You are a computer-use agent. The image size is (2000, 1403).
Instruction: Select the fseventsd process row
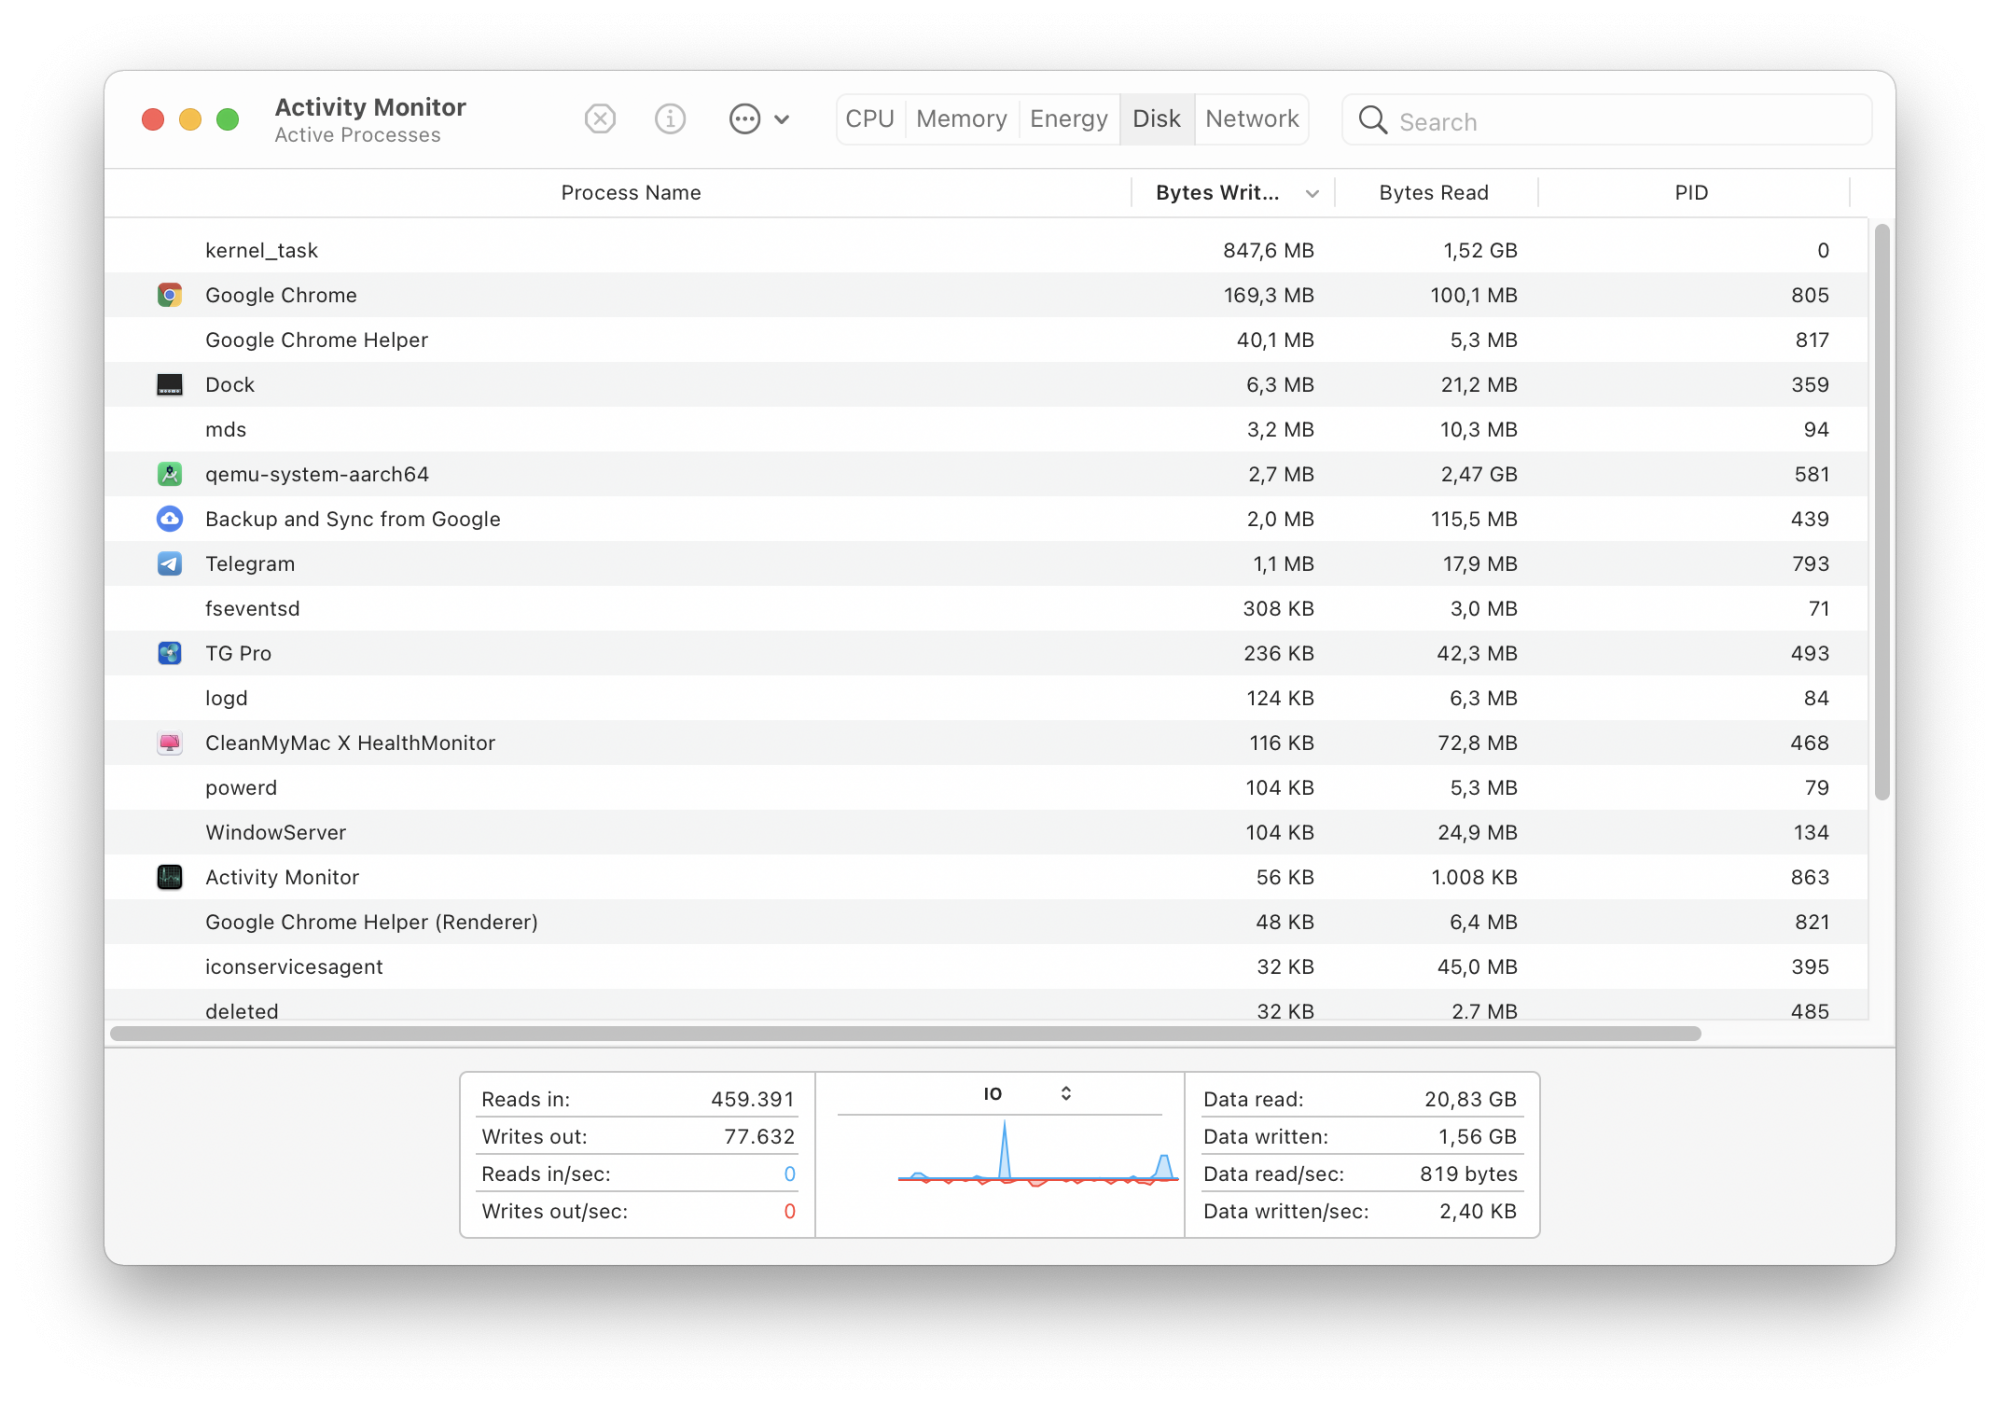tap(986, 608)
